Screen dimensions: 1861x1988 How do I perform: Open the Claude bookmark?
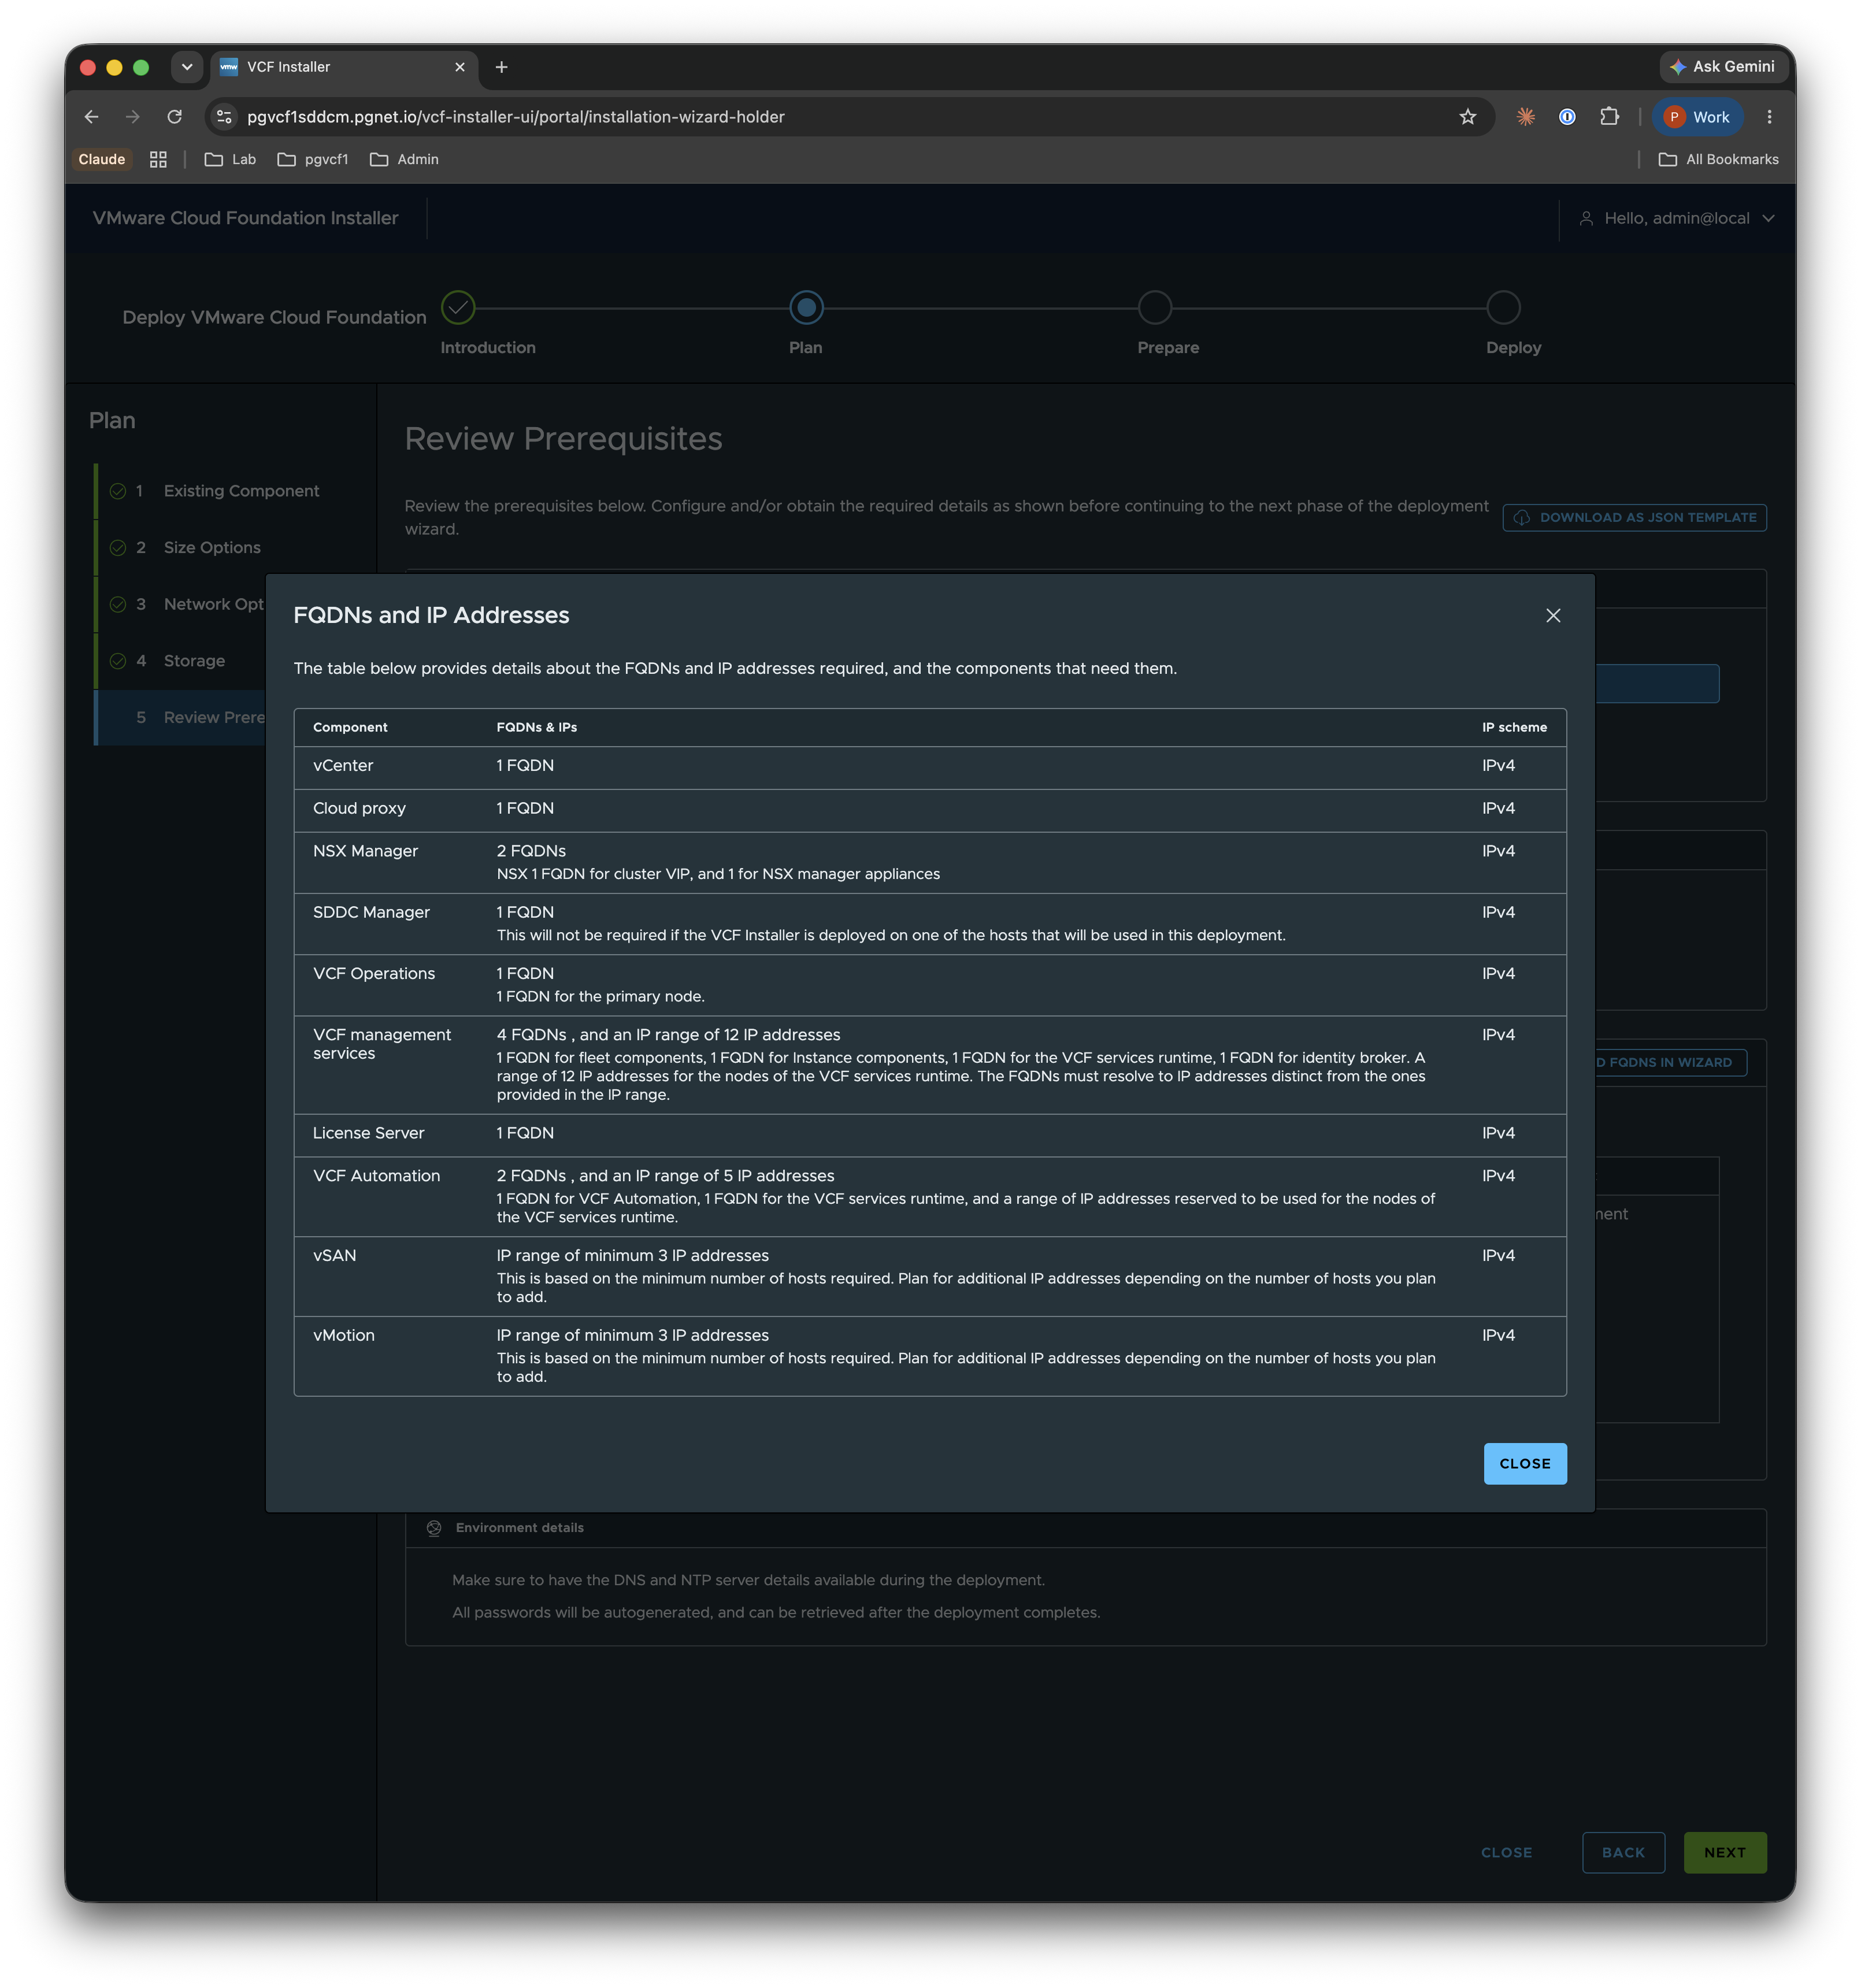101,159
